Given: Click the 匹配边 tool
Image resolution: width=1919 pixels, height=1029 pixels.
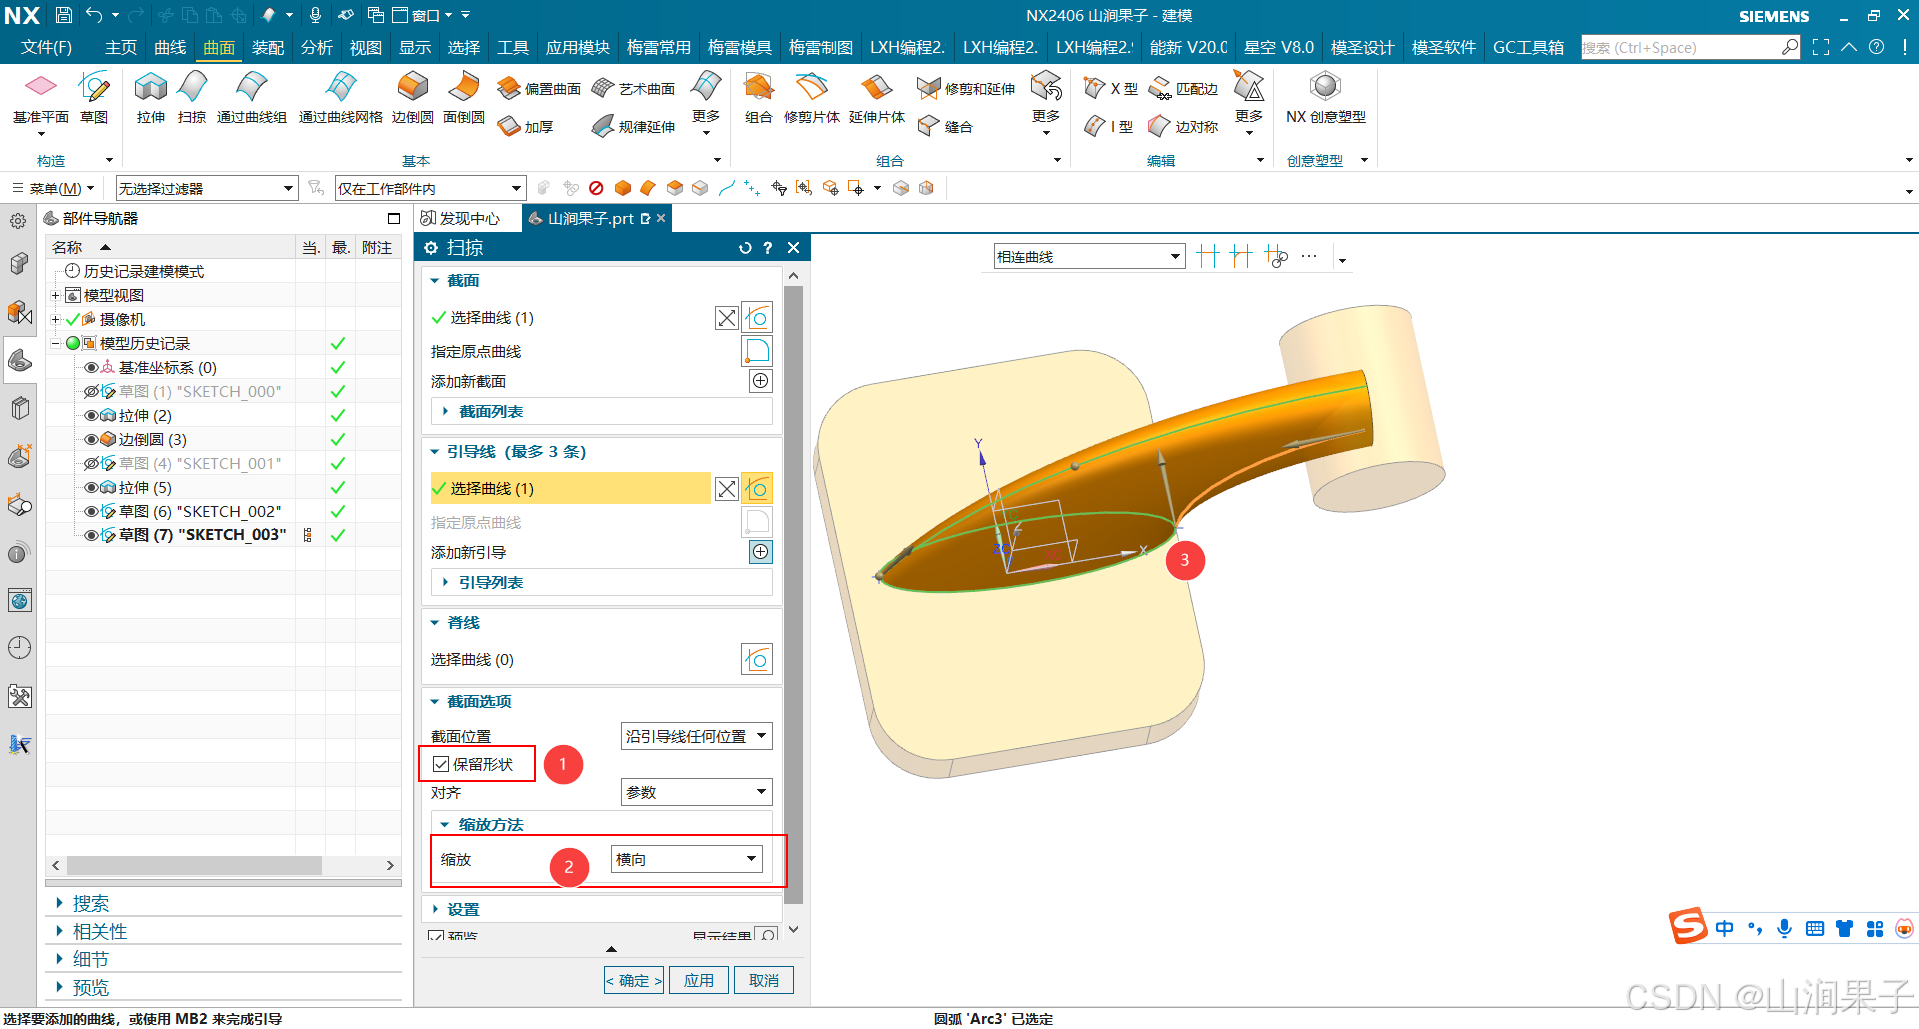Looking at the screenshot, I should coord(1184,89).
